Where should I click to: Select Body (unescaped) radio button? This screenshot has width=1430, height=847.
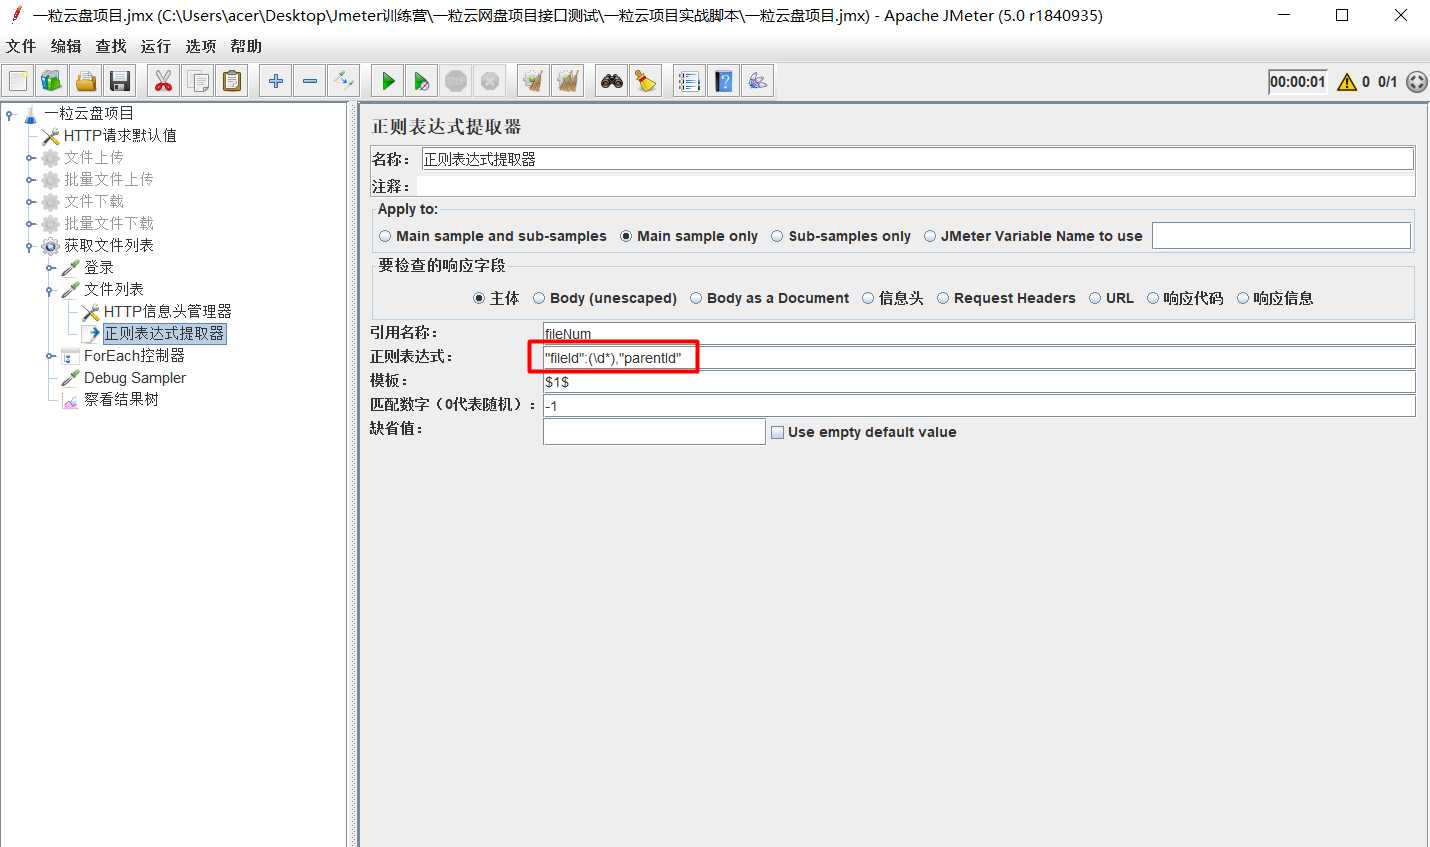coord(539,298)
